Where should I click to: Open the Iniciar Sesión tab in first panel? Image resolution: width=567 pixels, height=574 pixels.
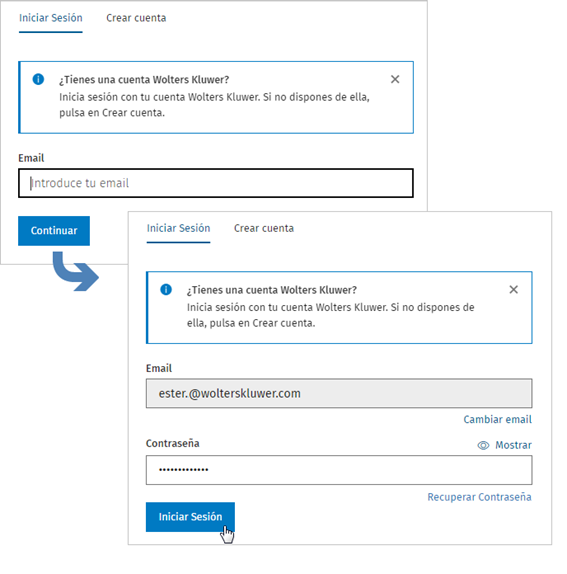click(51, 18)
